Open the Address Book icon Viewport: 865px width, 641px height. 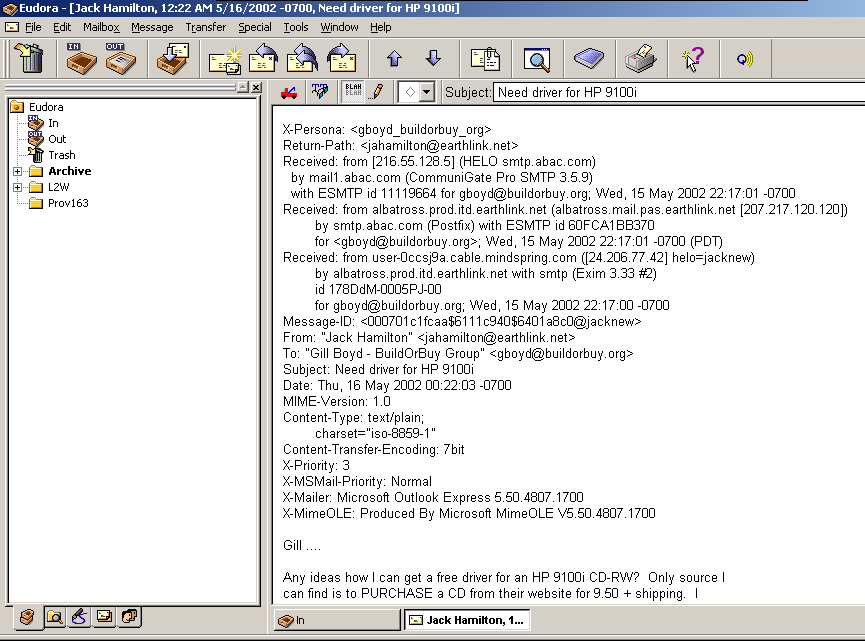pos(589,58)
